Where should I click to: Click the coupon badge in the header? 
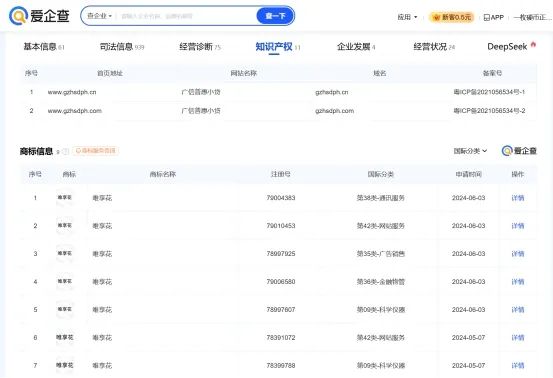point(451,17)
